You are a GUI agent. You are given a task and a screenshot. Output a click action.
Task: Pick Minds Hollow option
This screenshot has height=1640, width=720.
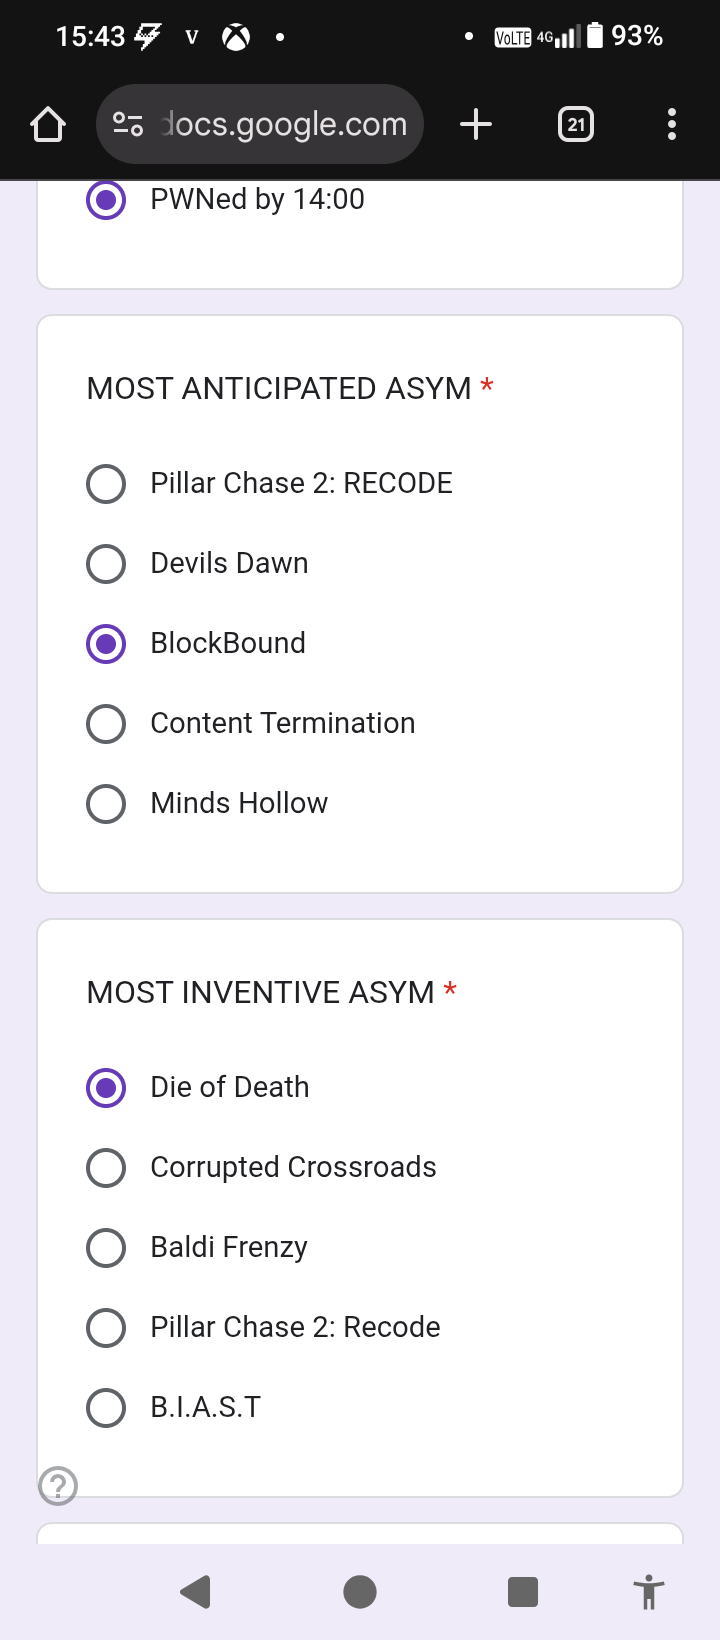[106, 804]
